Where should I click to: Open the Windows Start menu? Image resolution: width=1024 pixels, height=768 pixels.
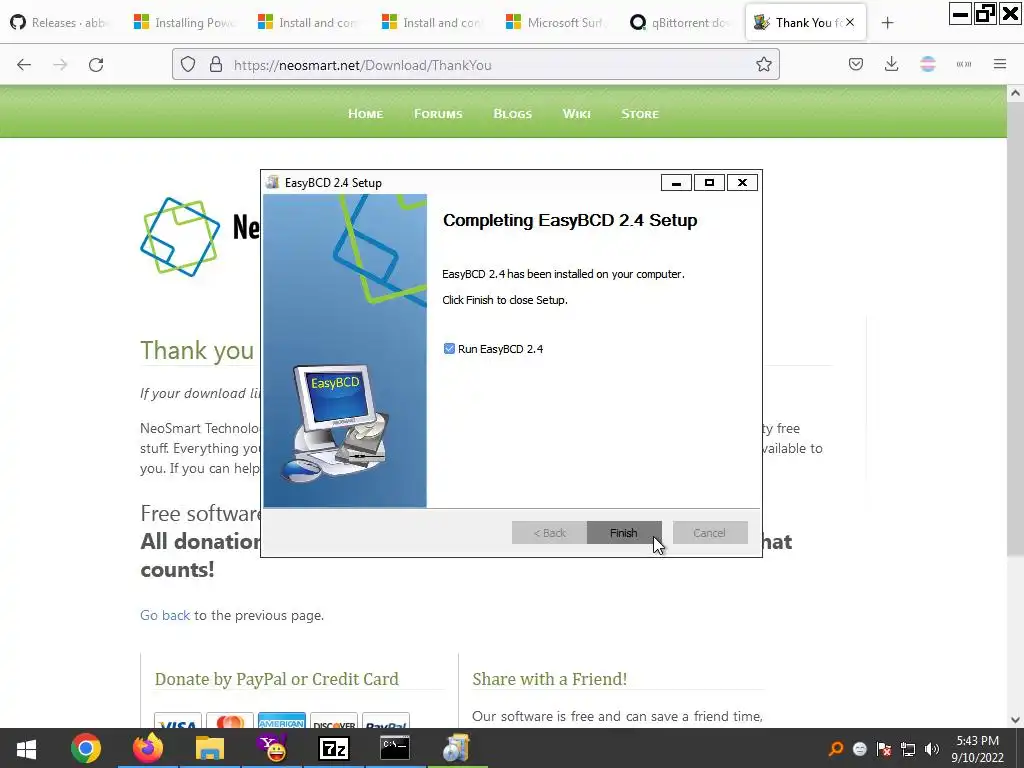(x=26, y=748)
